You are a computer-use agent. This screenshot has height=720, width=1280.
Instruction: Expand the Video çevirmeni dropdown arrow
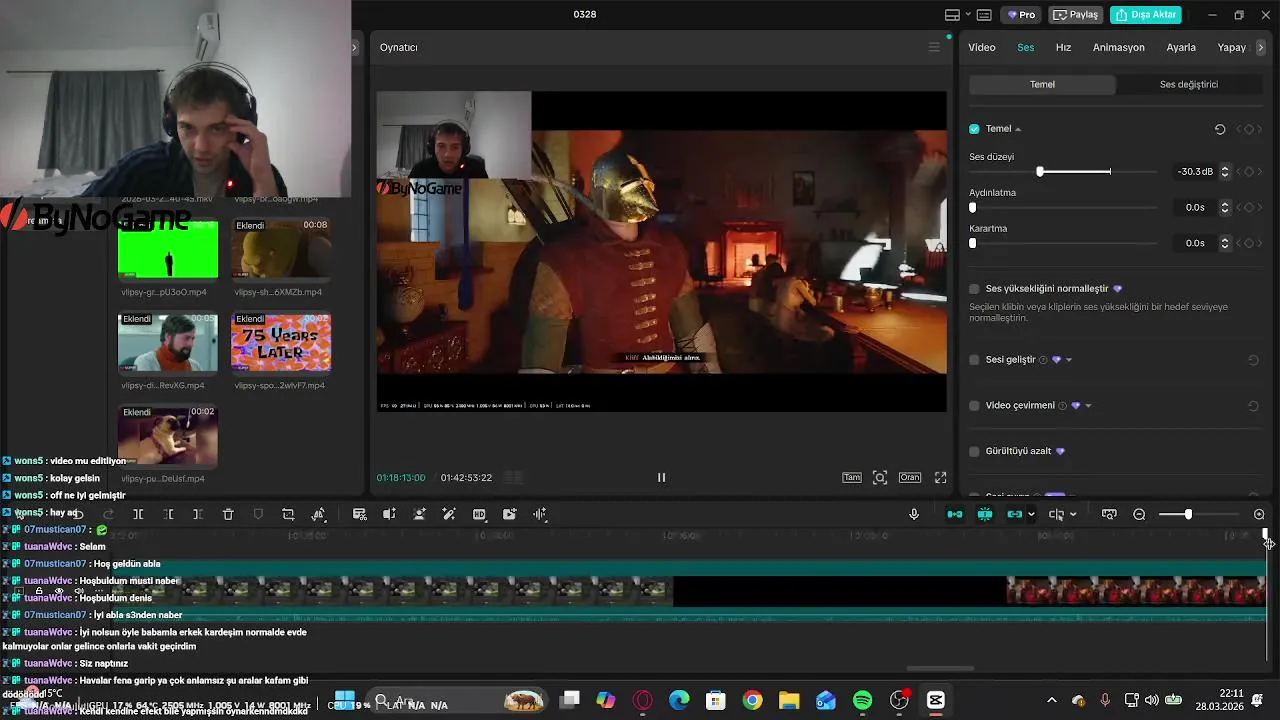(1088, 406)
